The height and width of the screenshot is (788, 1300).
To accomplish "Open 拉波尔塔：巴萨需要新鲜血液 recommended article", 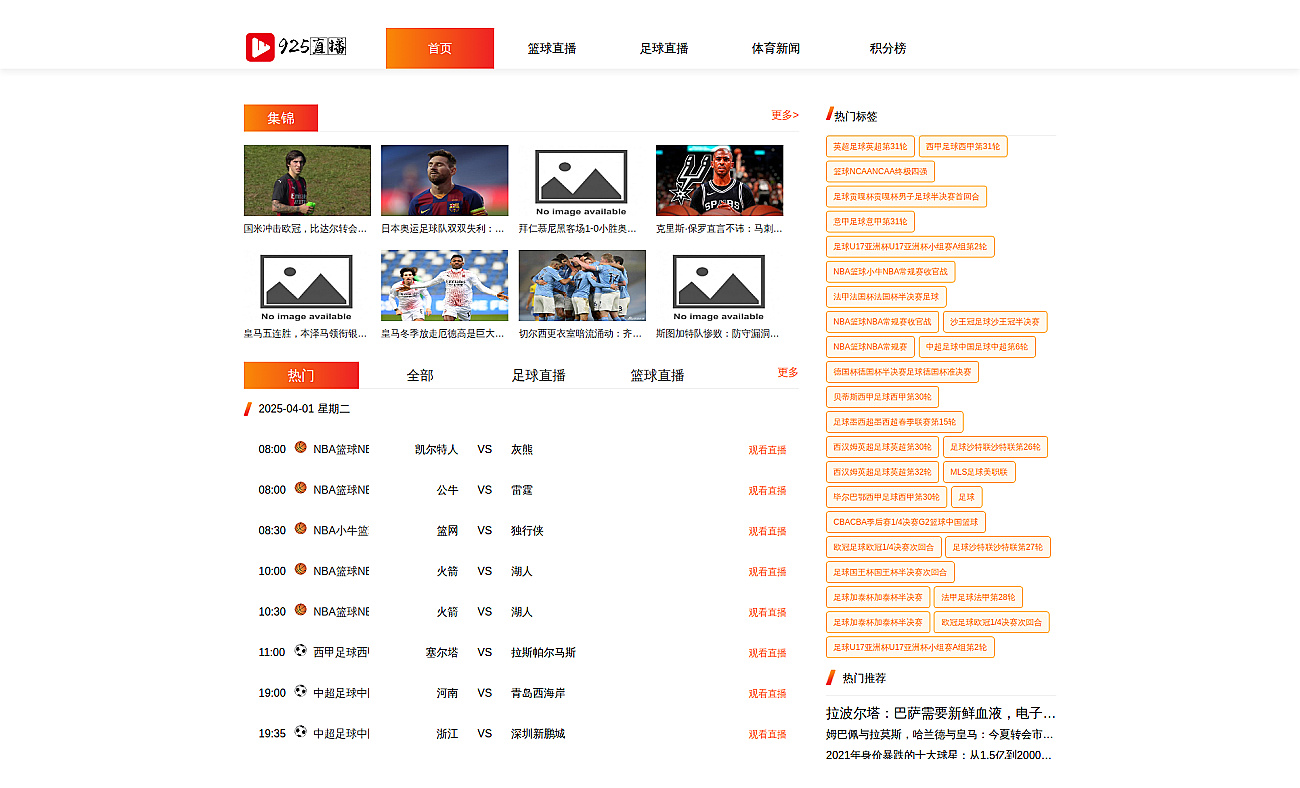I will (941, 713).
